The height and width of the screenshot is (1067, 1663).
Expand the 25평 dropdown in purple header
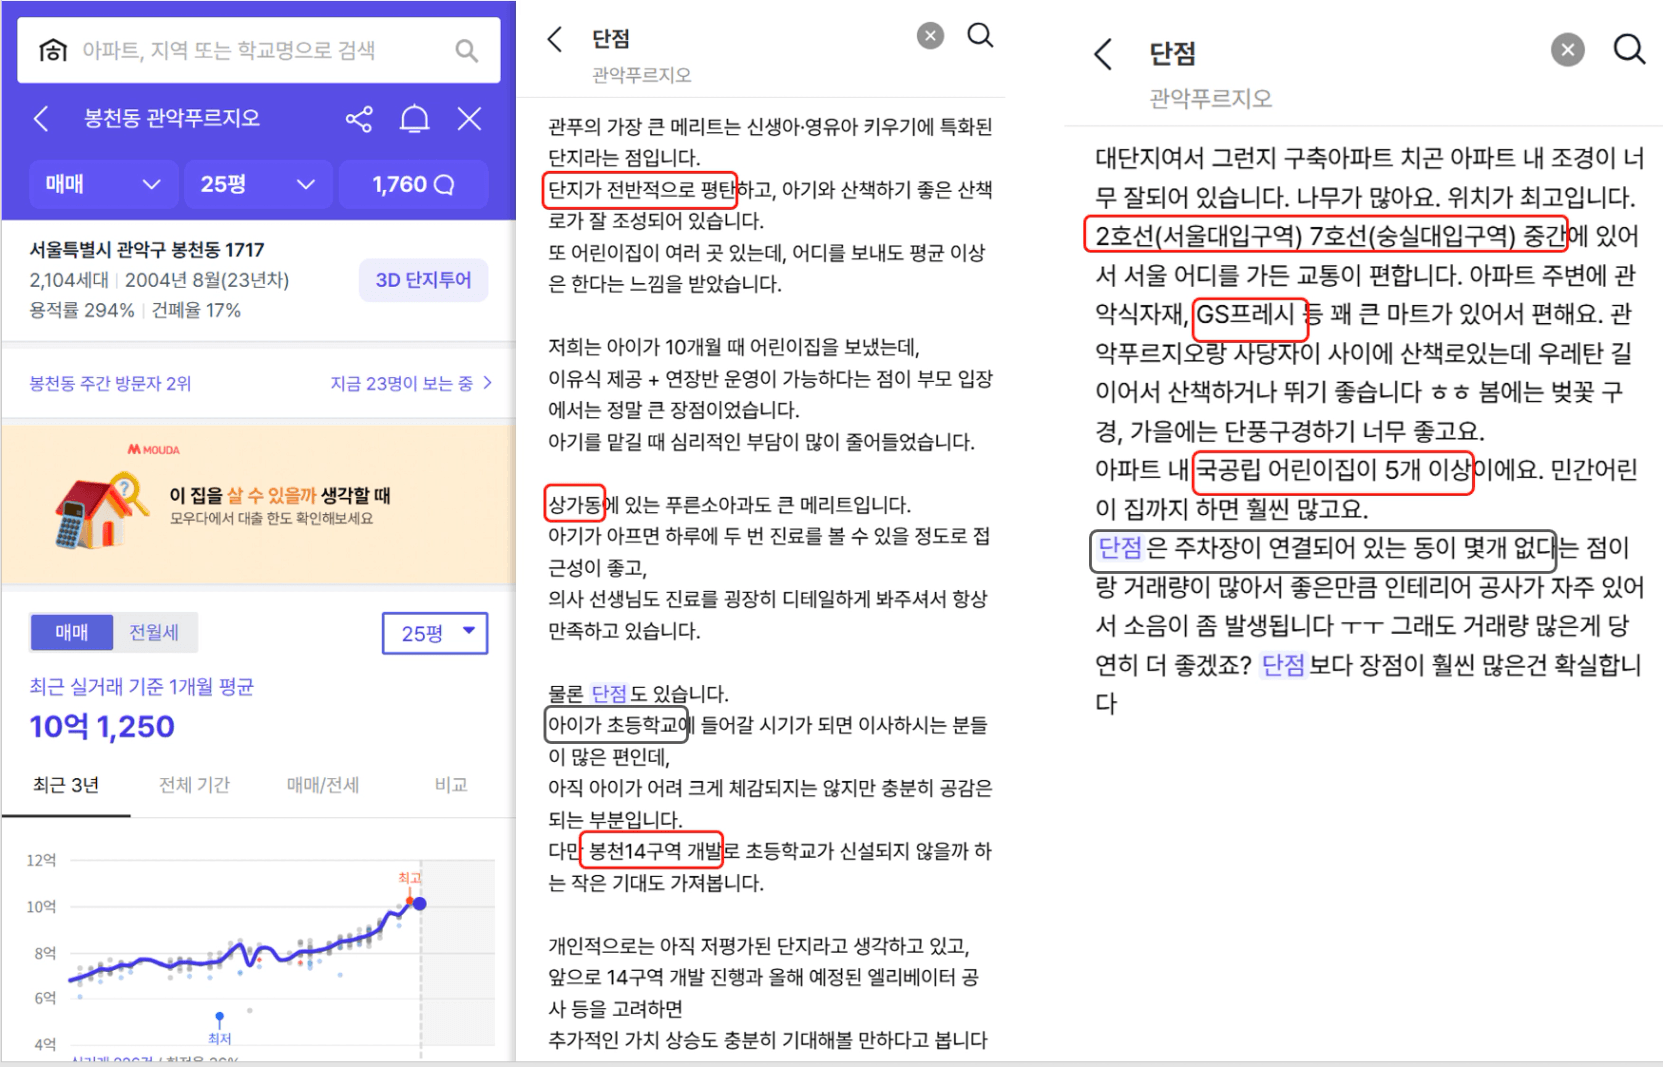[x=257, y=185]
